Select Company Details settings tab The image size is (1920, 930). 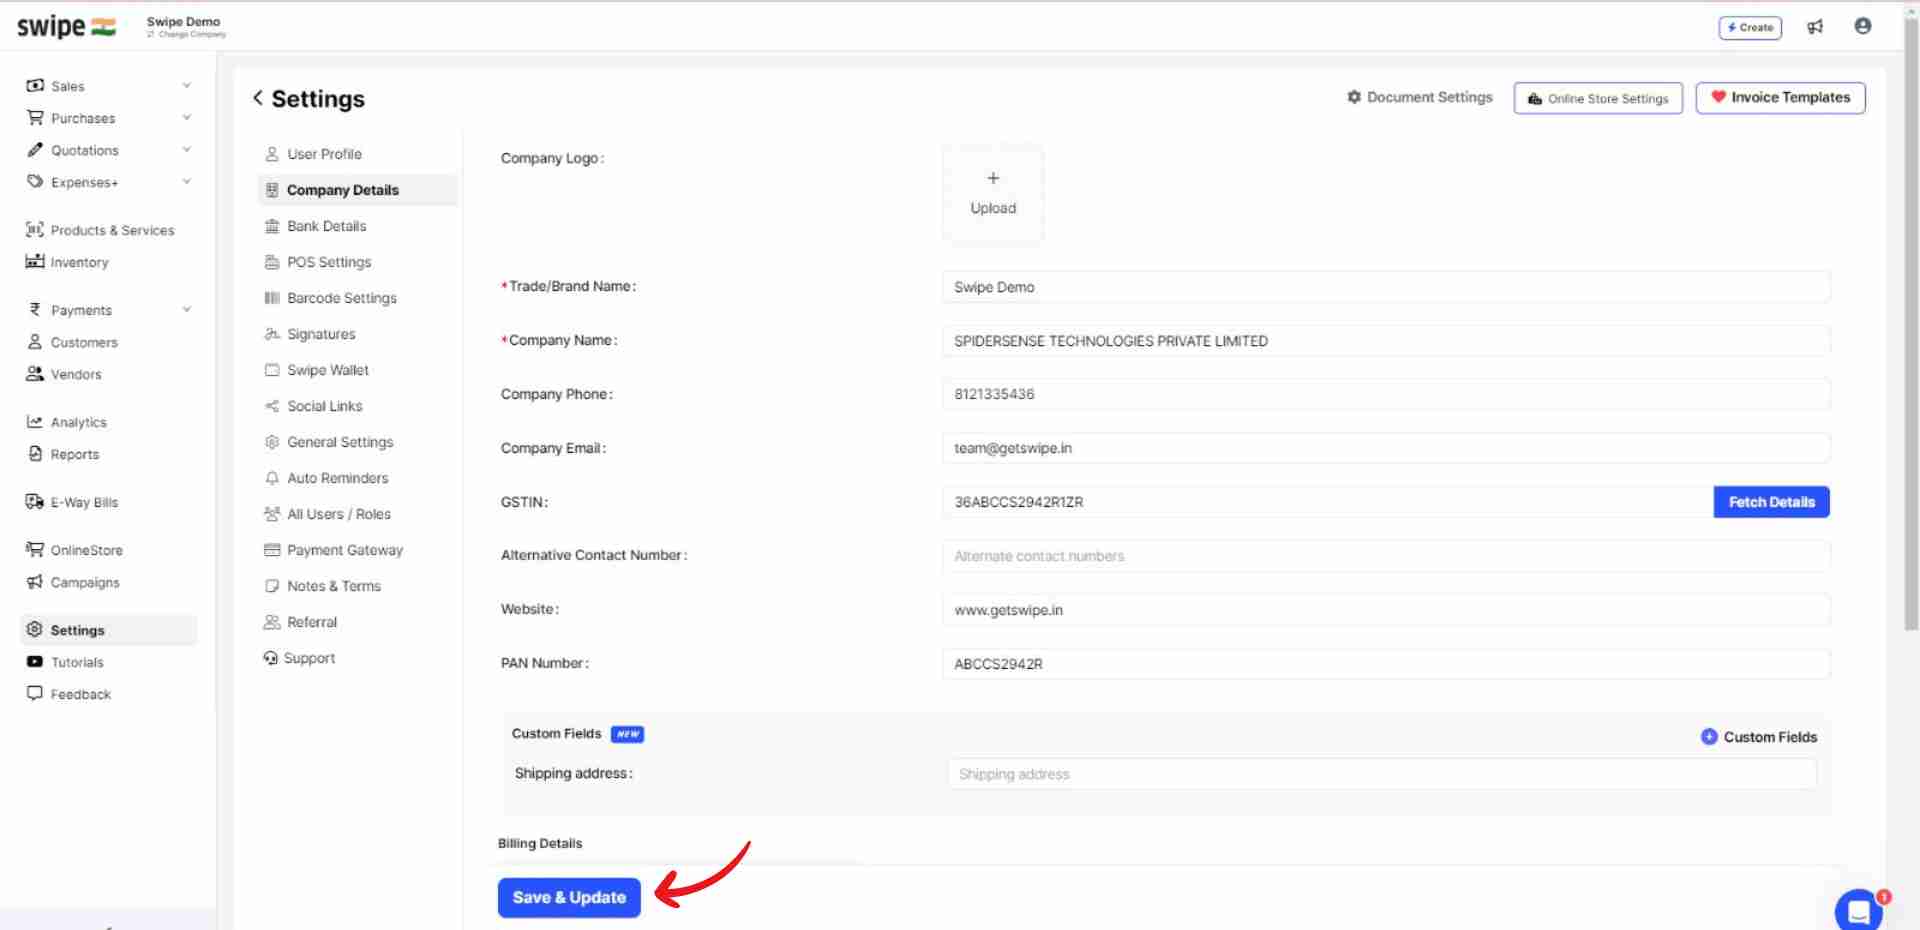point(358,190)
